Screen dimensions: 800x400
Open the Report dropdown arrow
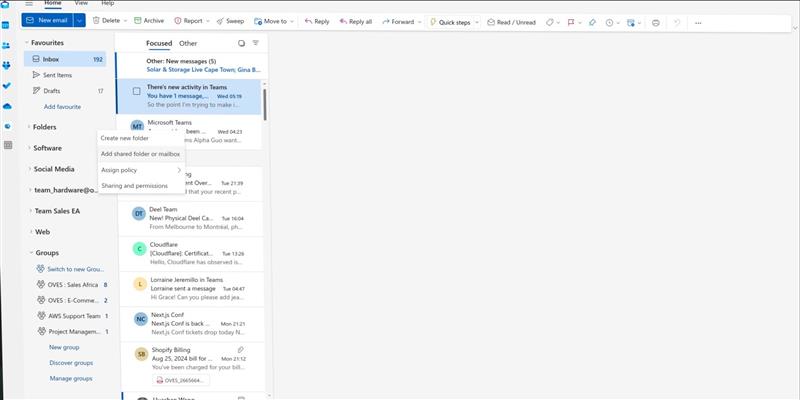click(x=208, y=21)
